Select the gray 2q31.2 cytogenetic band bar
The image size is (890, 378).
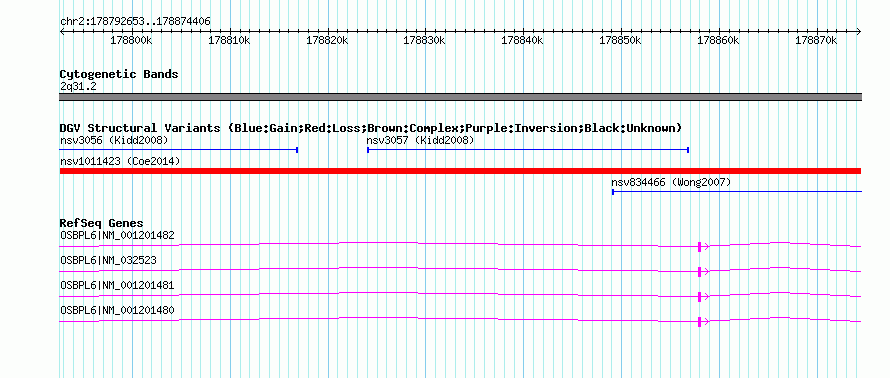point(460,97)
